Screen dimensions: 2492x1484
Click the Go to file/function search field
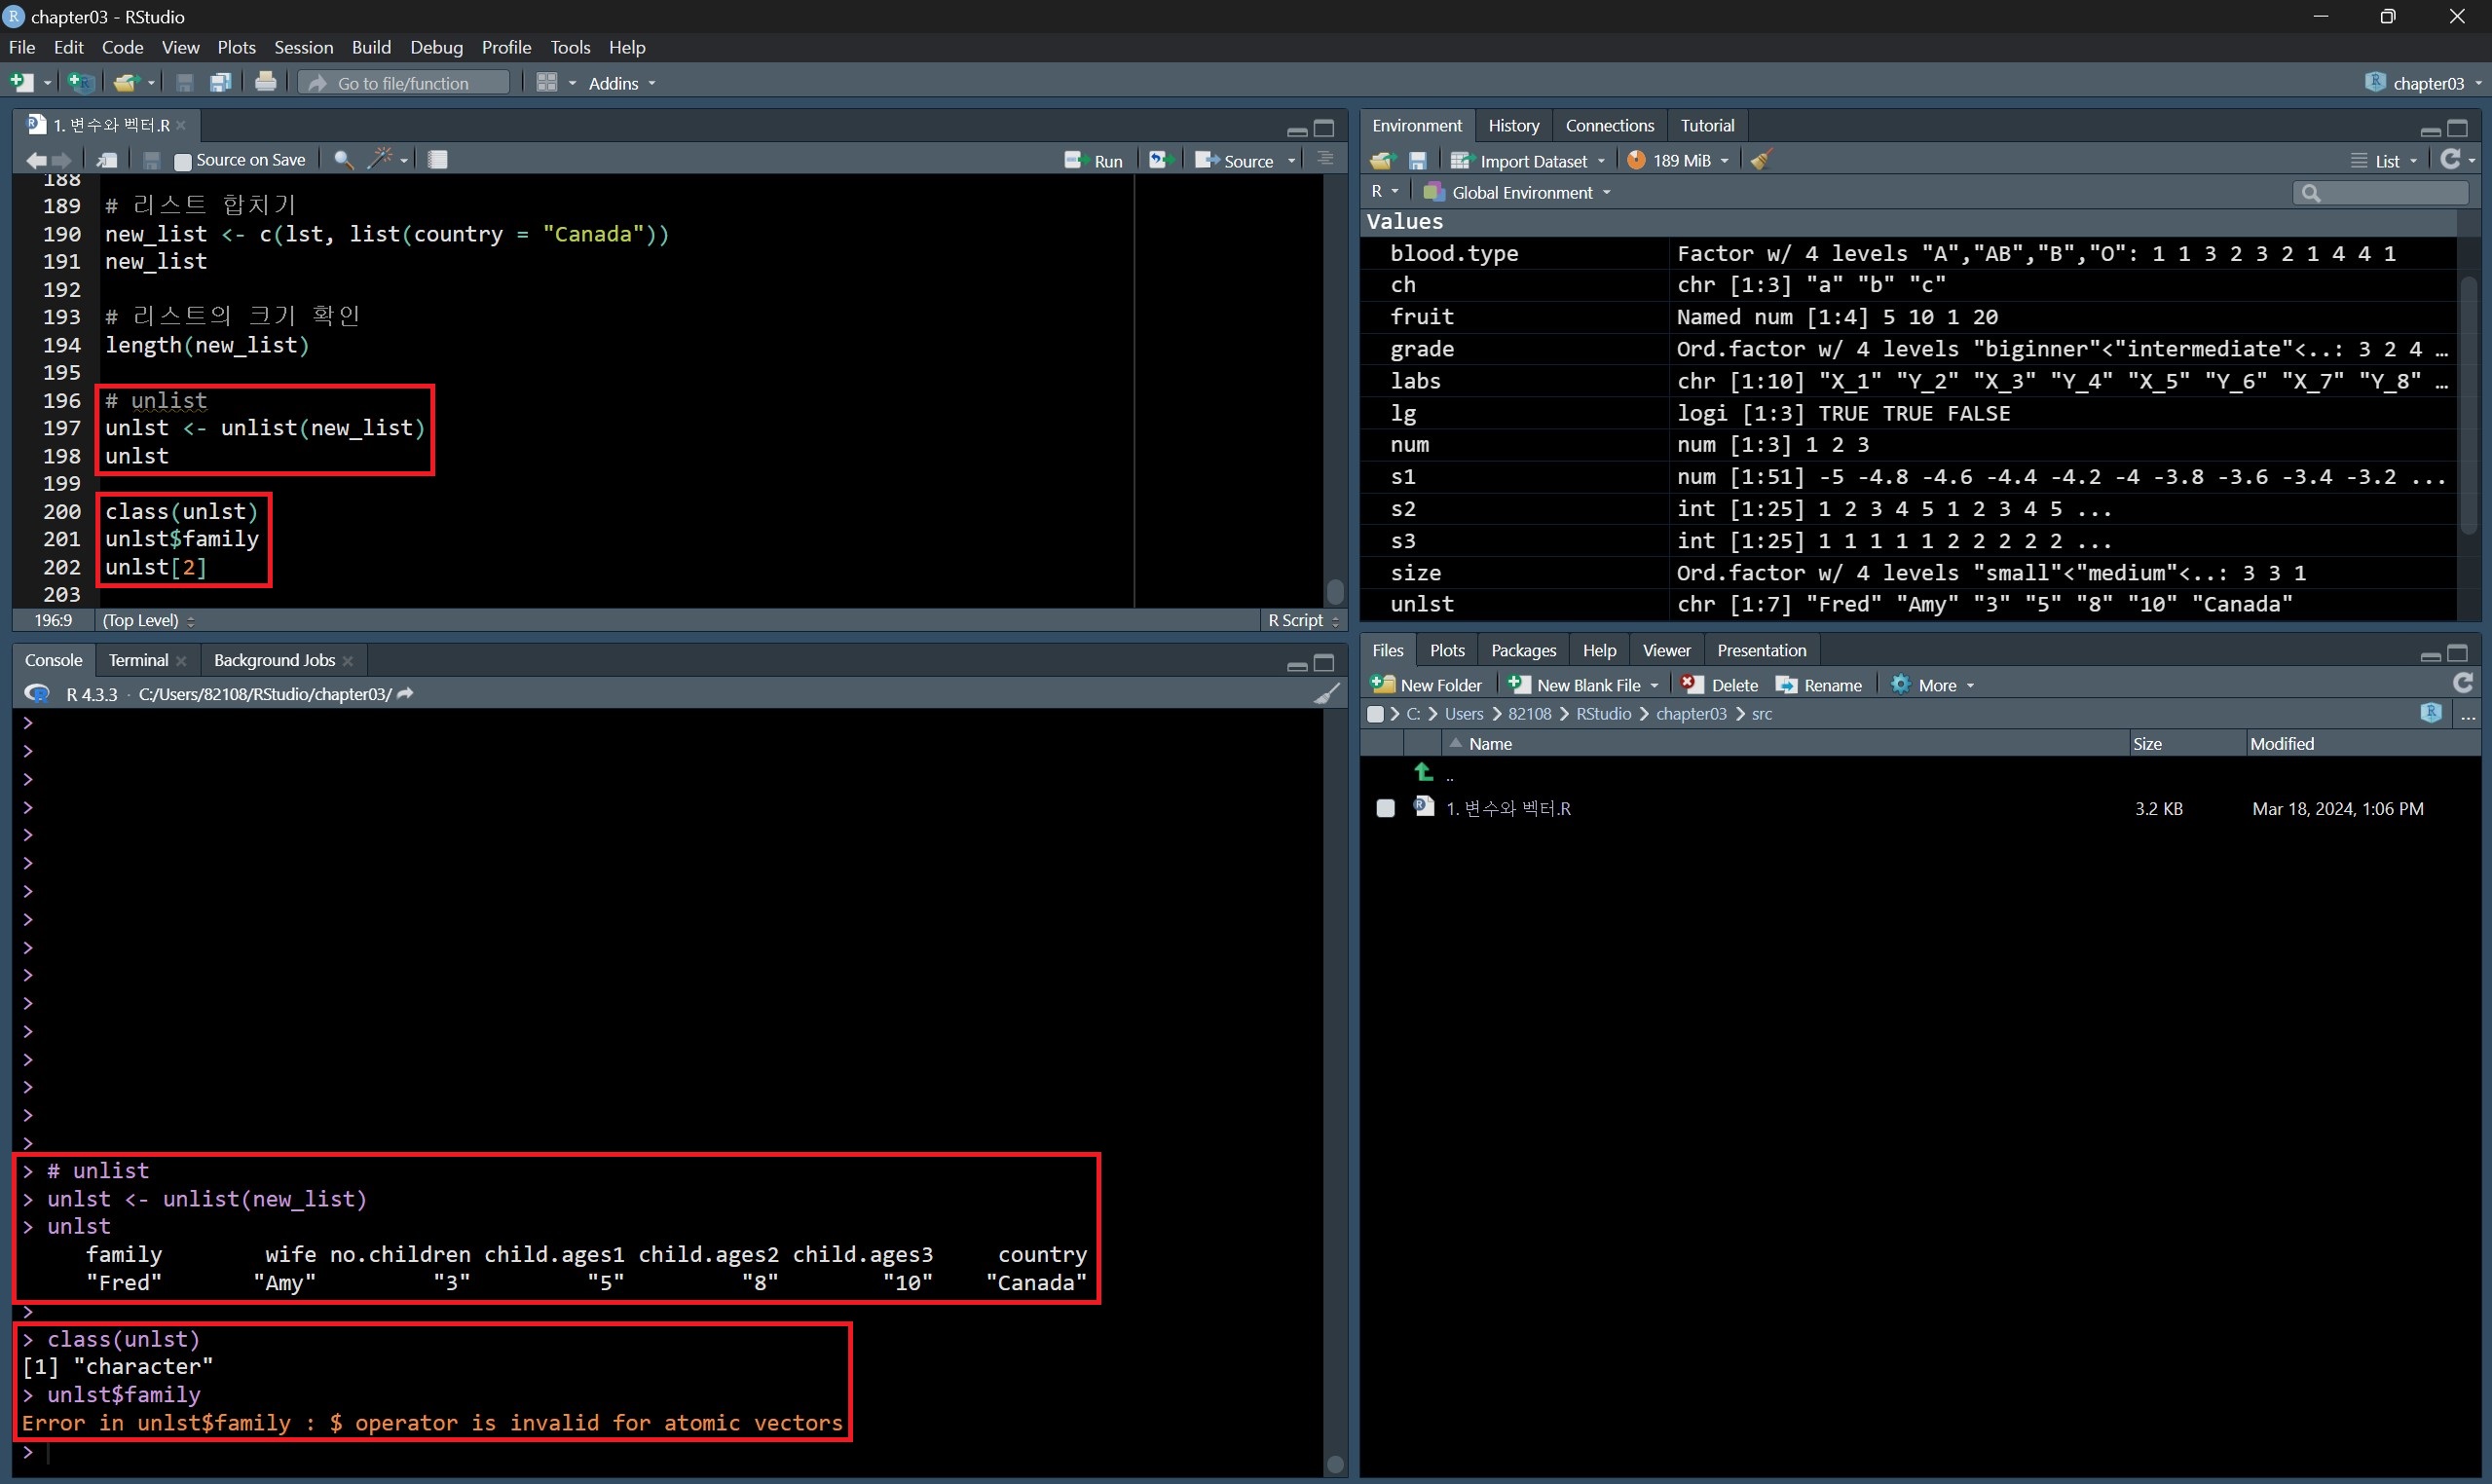[x=404, y=83]
